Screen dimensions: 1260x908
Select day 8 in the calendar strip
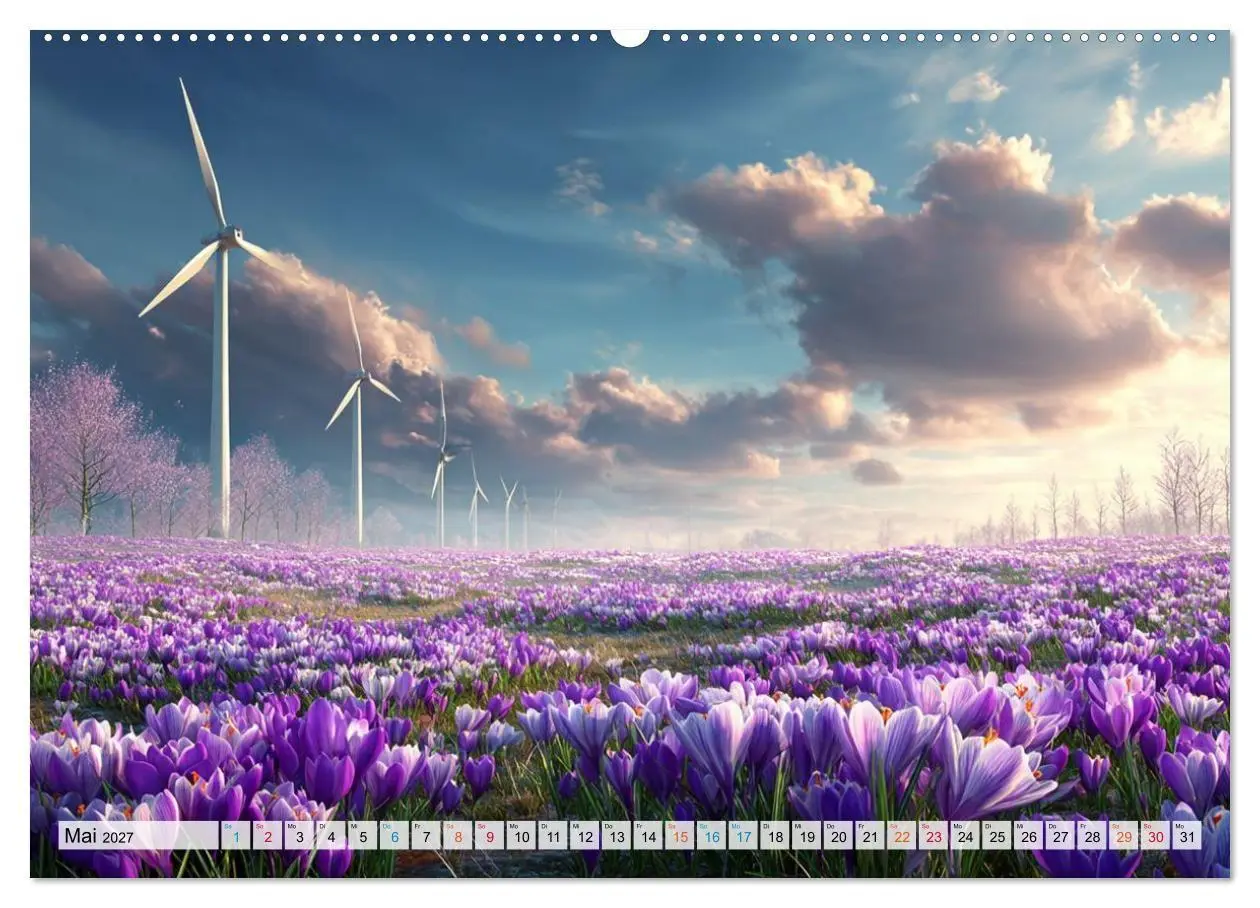(x=457, y=835)
